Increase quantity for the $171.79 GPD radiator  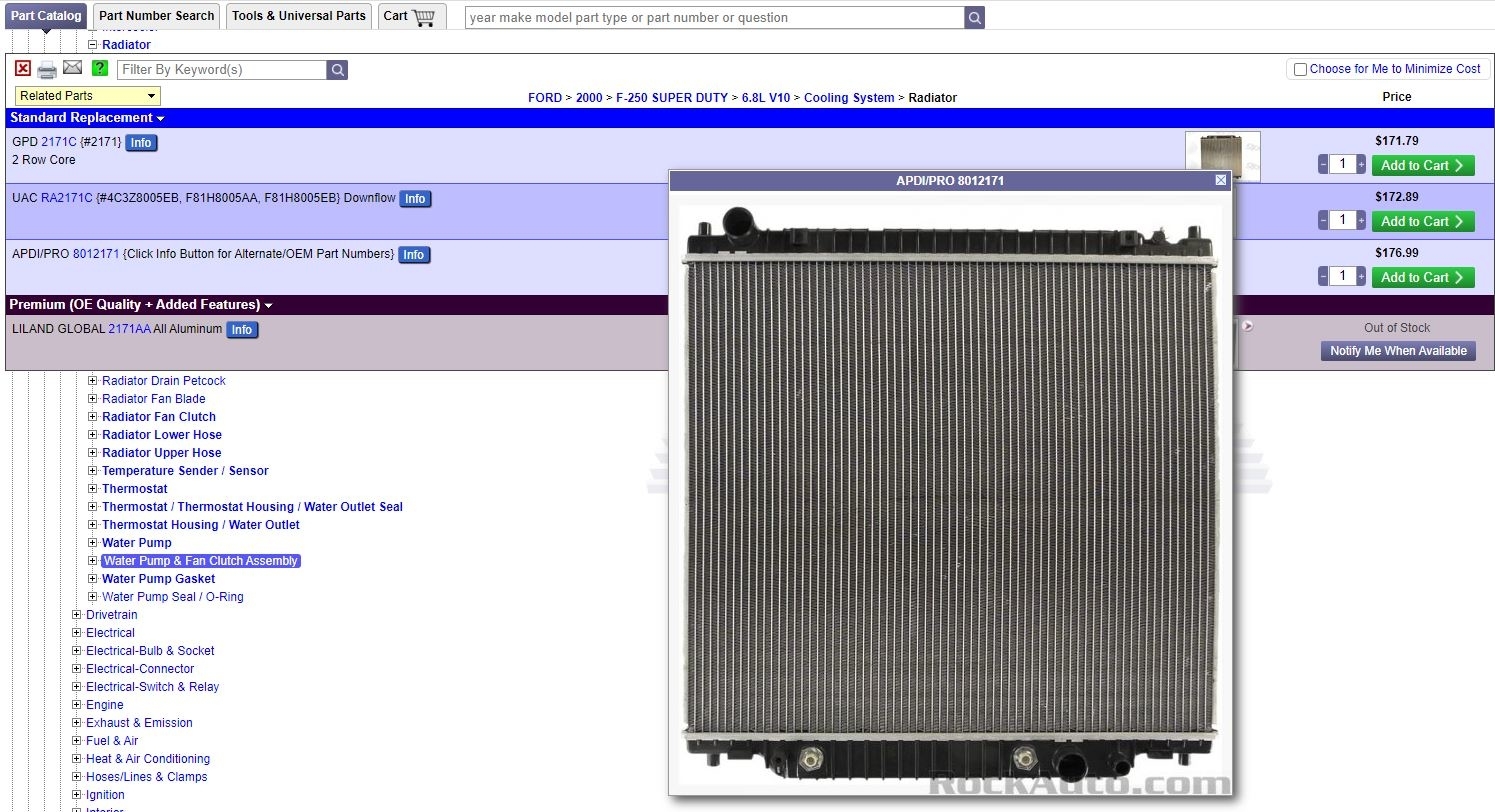pyautogui.click(x=1361, y=164)
